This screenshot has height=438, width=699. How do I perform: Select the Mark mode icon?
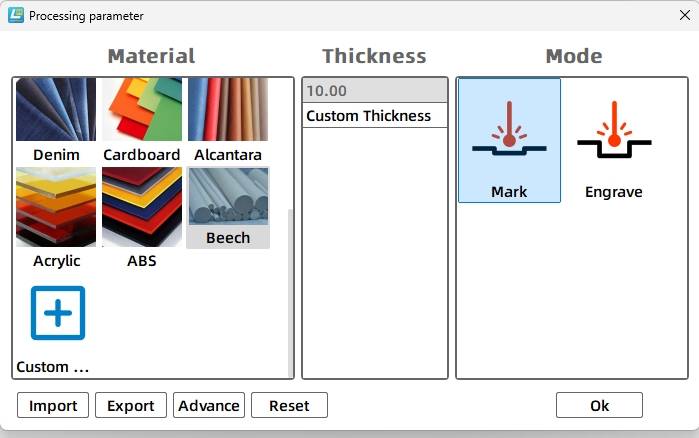pos(509,140)
